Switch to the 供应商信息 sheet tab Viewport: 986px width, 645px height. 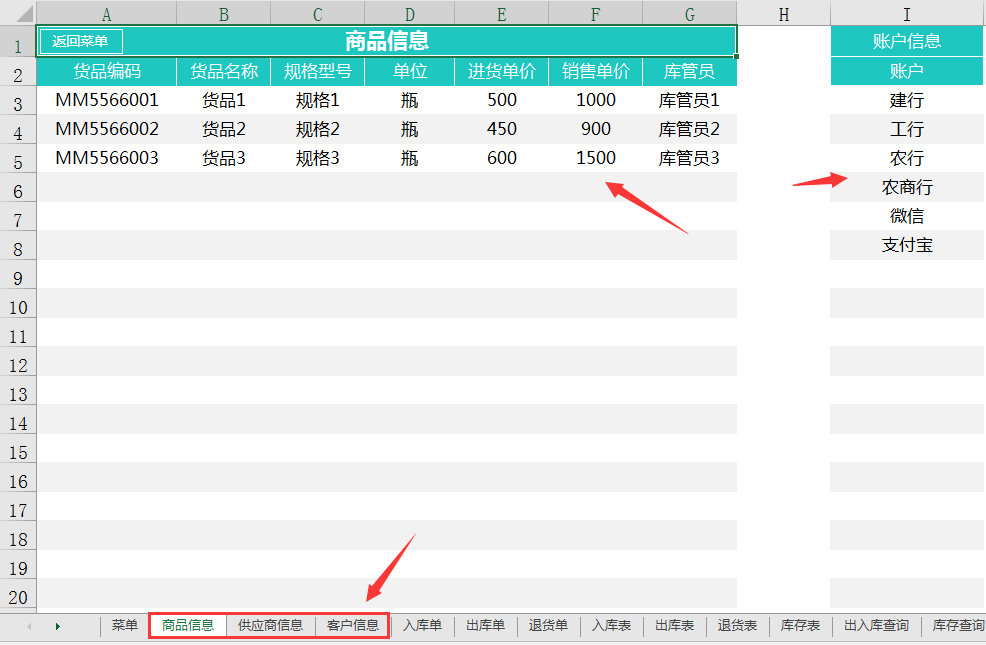coord(270,626)
